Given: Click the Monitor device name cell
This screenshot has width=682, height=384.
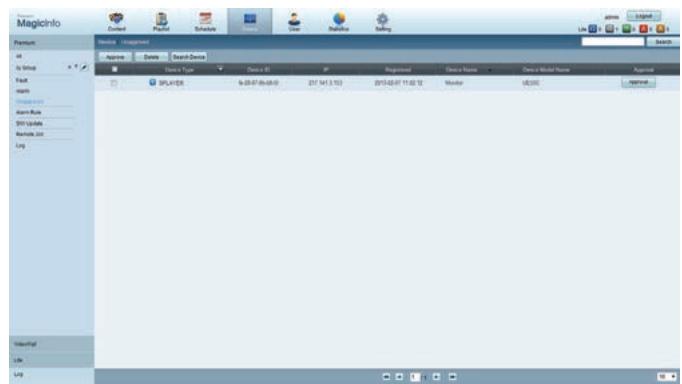Looking at the screenshot, I should pyautogui.click(x=454, y=83).
